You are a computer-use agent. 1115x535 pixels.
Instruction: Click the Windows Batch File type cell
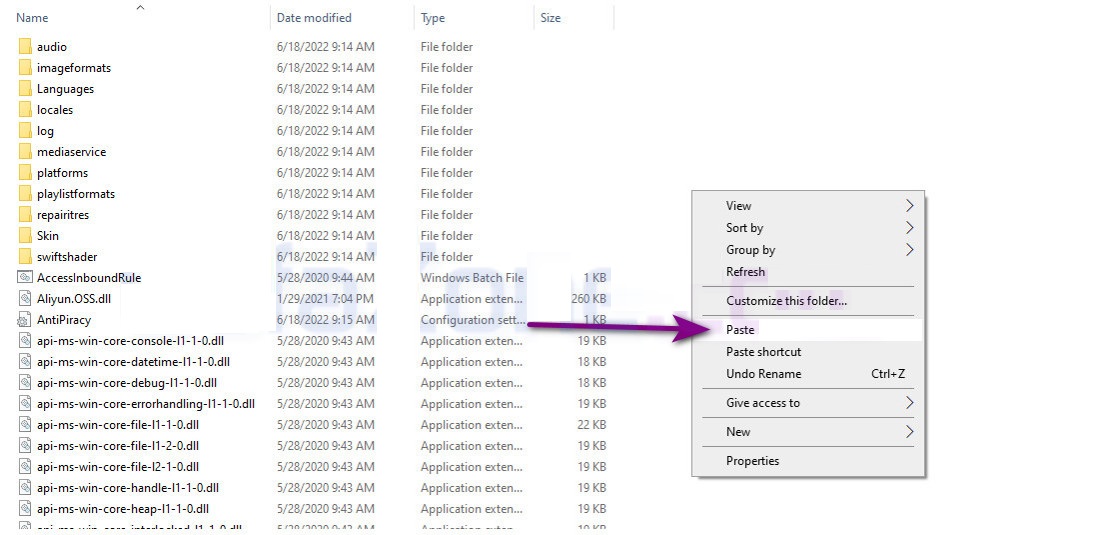click(x=472, y=277)
